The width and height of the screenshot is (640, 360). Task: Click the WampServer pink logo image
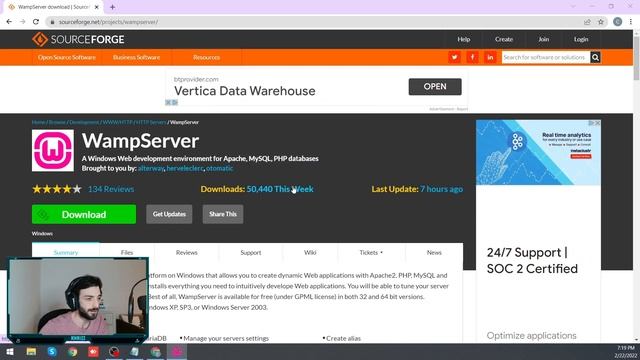pos(53,151)
